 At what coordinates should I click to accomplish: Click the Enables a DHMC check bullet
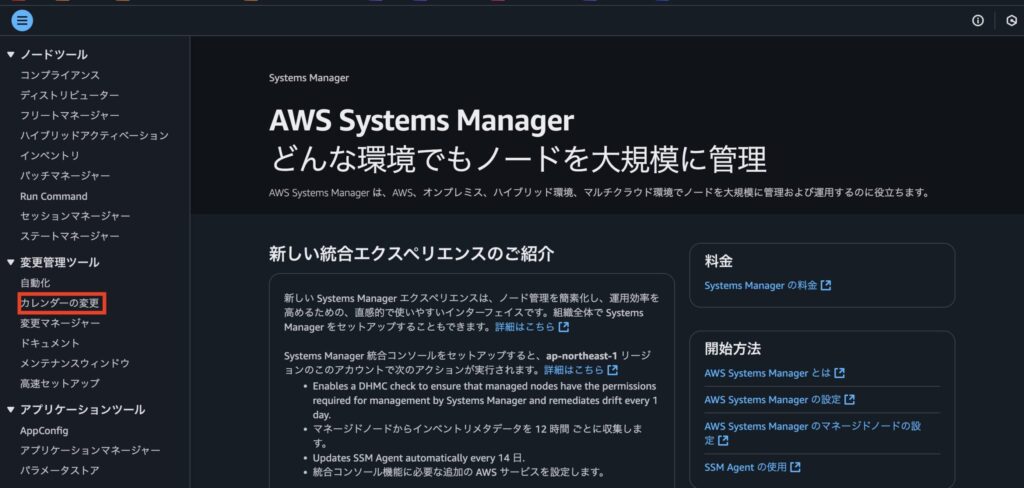pos(485,400)
